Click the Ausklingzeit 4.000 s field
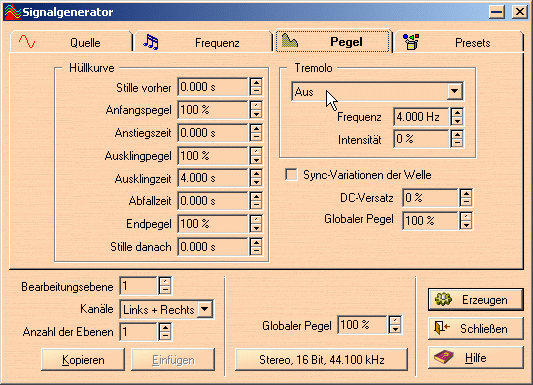The image size is (533, 385). 213,178
